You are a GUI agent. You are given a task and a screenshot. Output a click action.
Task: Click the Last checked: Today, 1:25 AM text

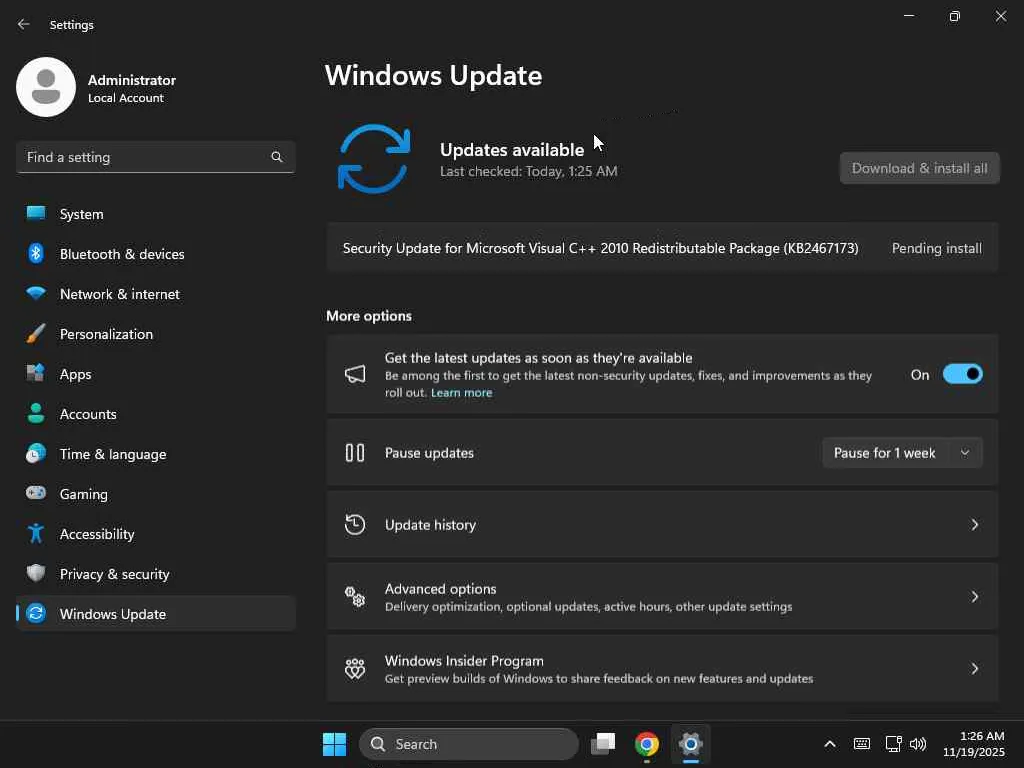tap(528, 171)
